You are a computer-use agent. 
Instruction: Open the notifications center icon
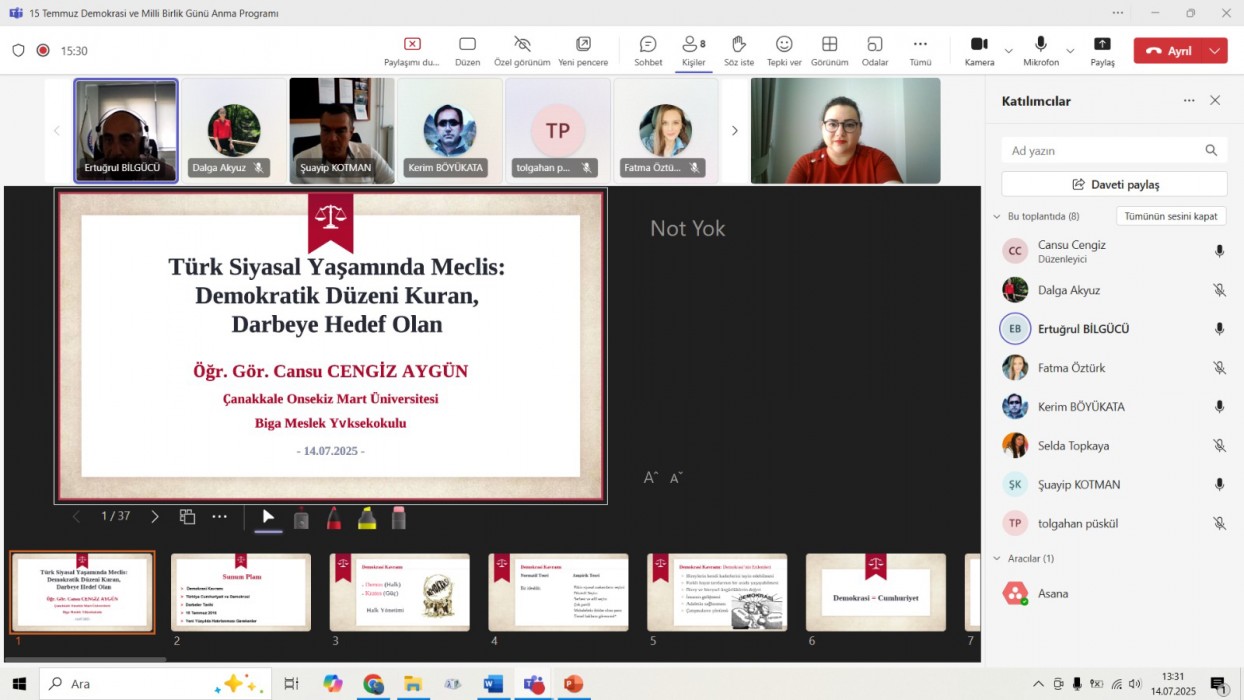pyautogui.click(x=1219, y=684)
